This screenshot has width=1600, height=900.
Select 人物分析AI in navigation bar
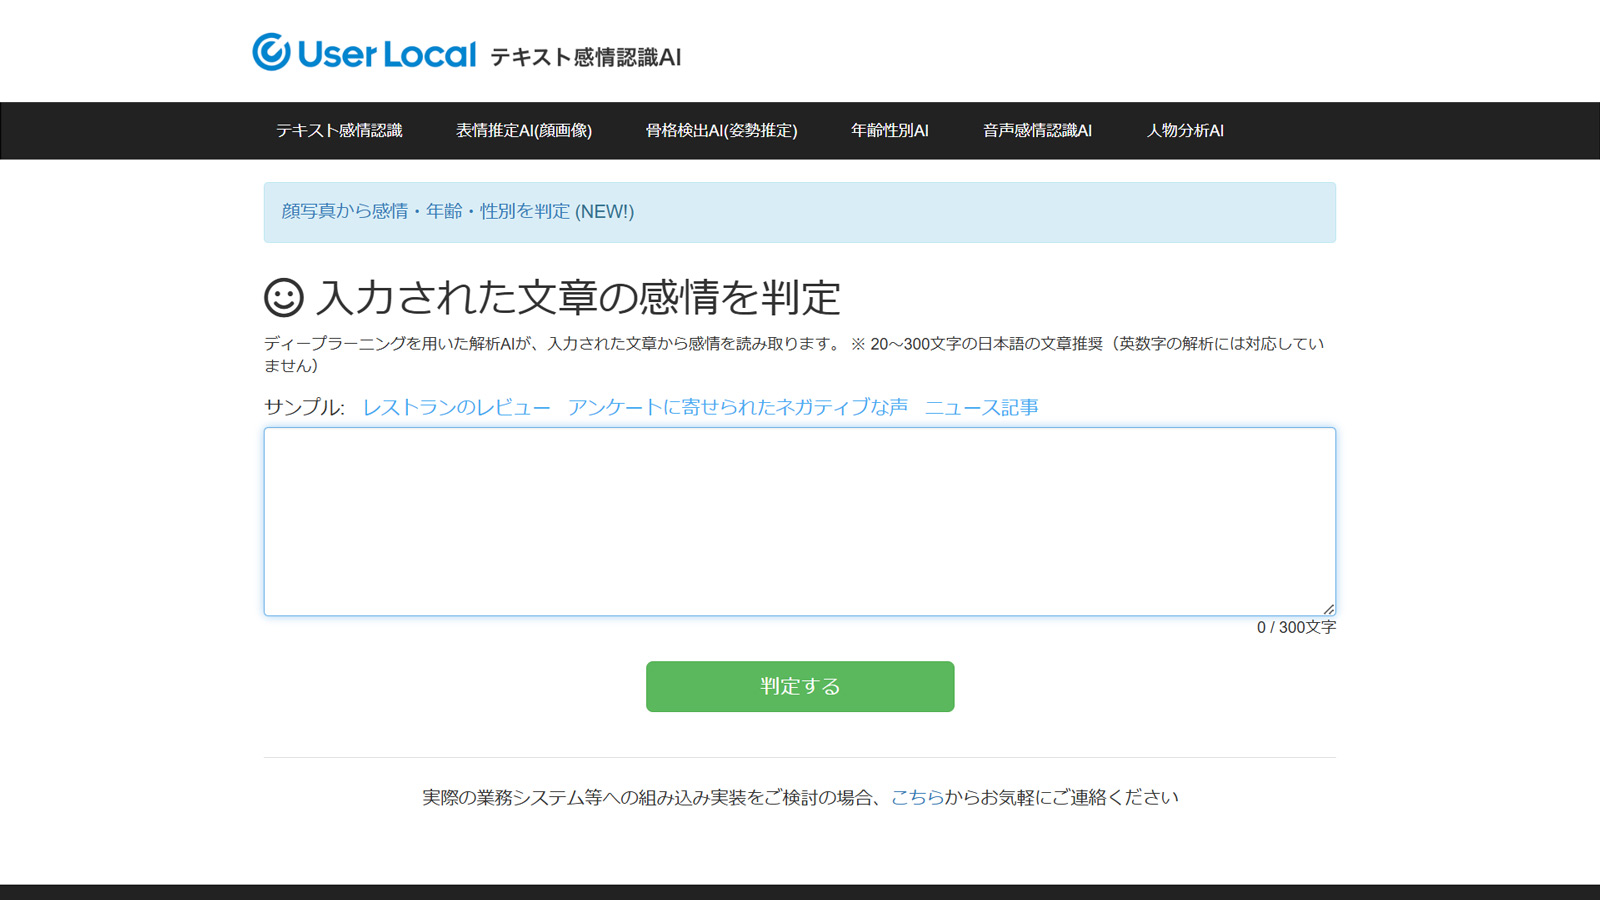1185,131
